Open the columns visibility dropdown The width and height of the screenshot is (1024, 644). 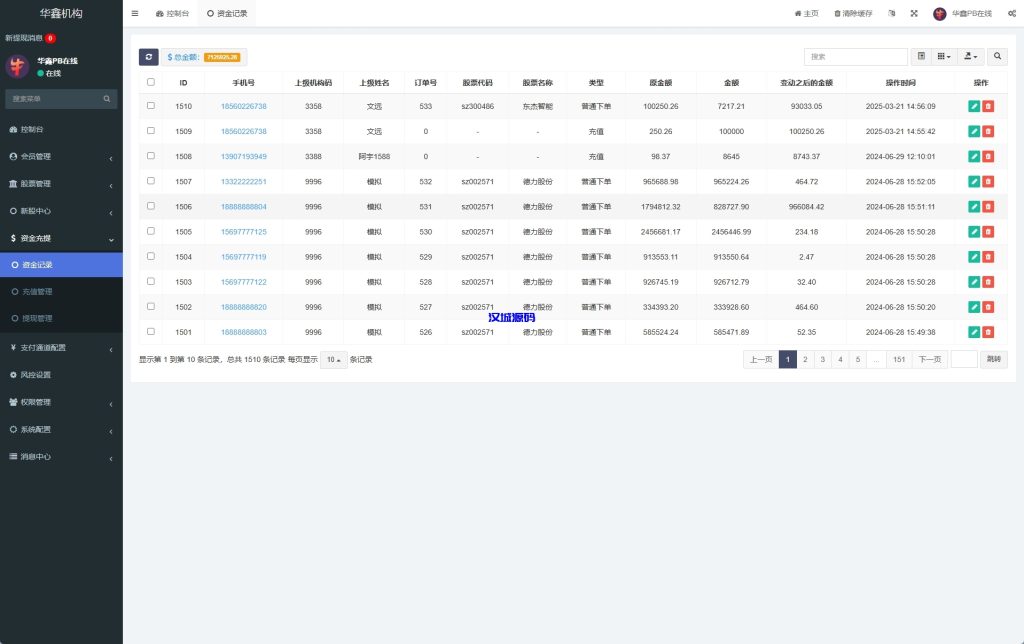tap(943, 57)
